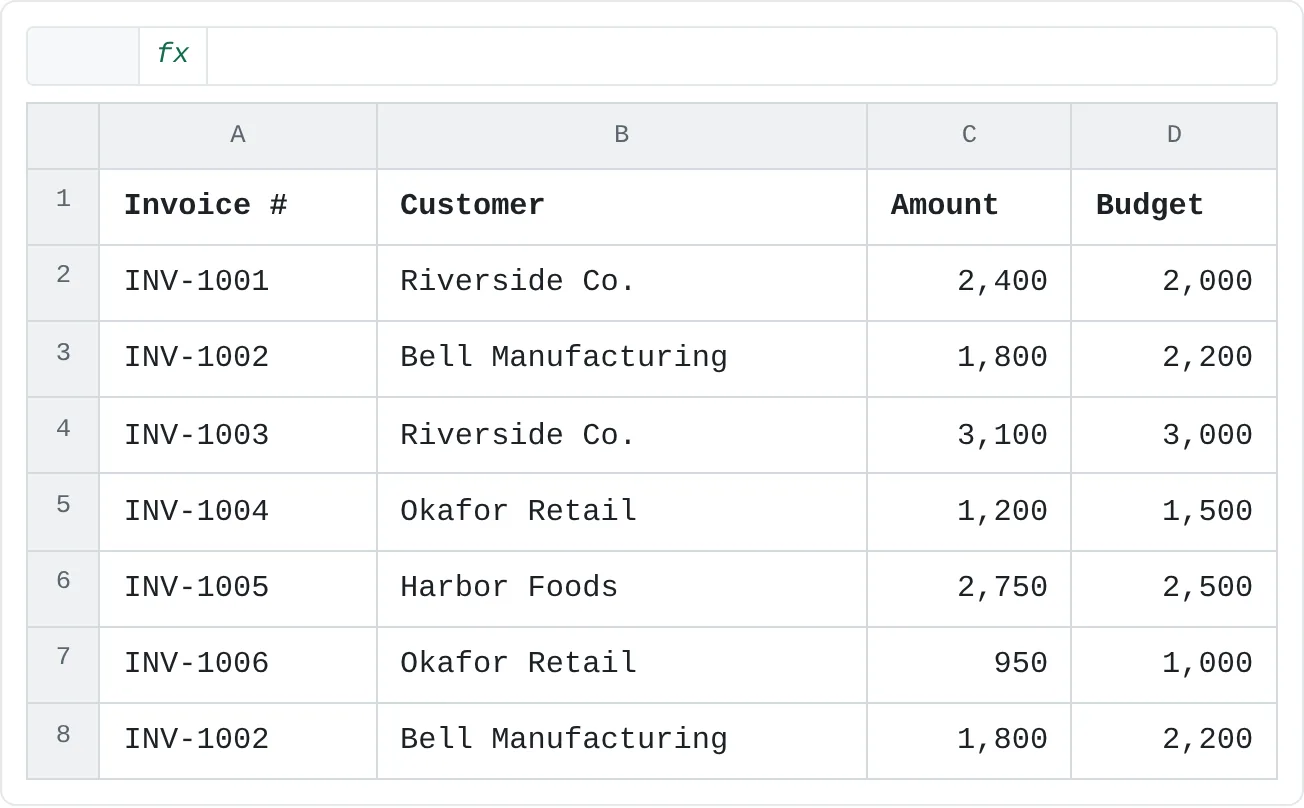Select row 5 header

[63, 512]
